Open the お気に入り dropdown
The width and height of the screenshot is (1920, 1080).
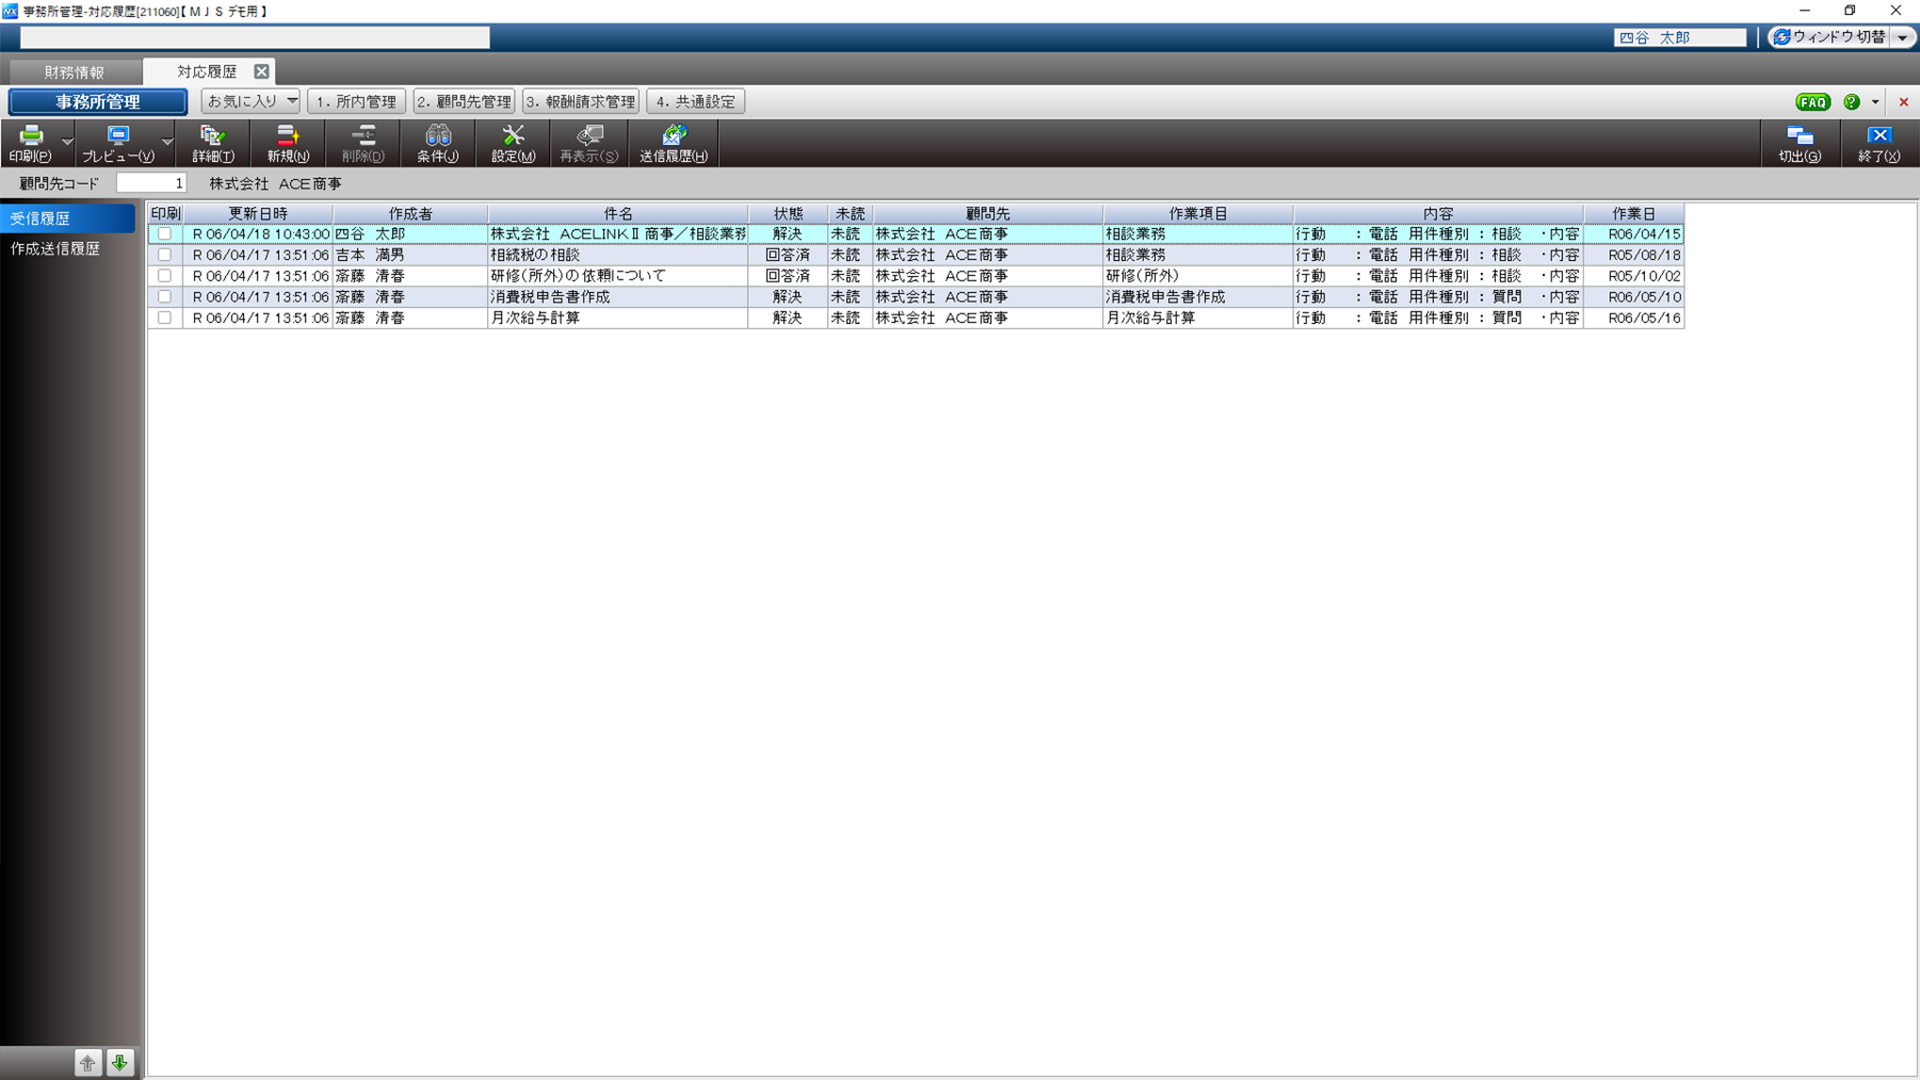pos(250,101)
